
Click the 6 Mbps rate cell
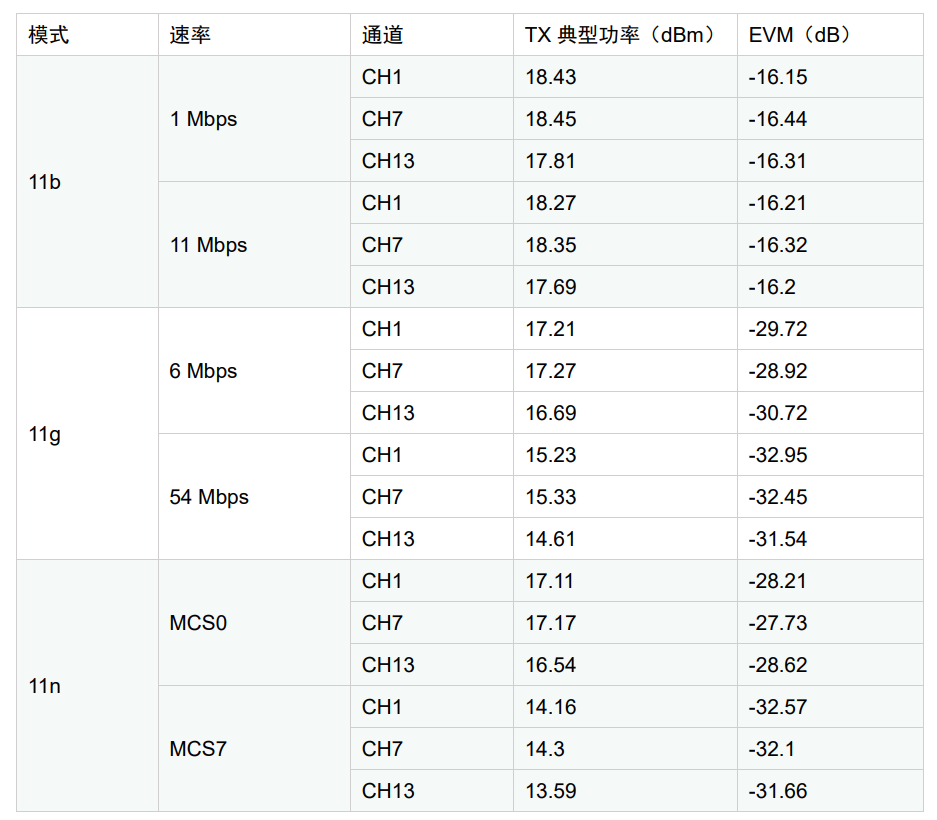255,371
